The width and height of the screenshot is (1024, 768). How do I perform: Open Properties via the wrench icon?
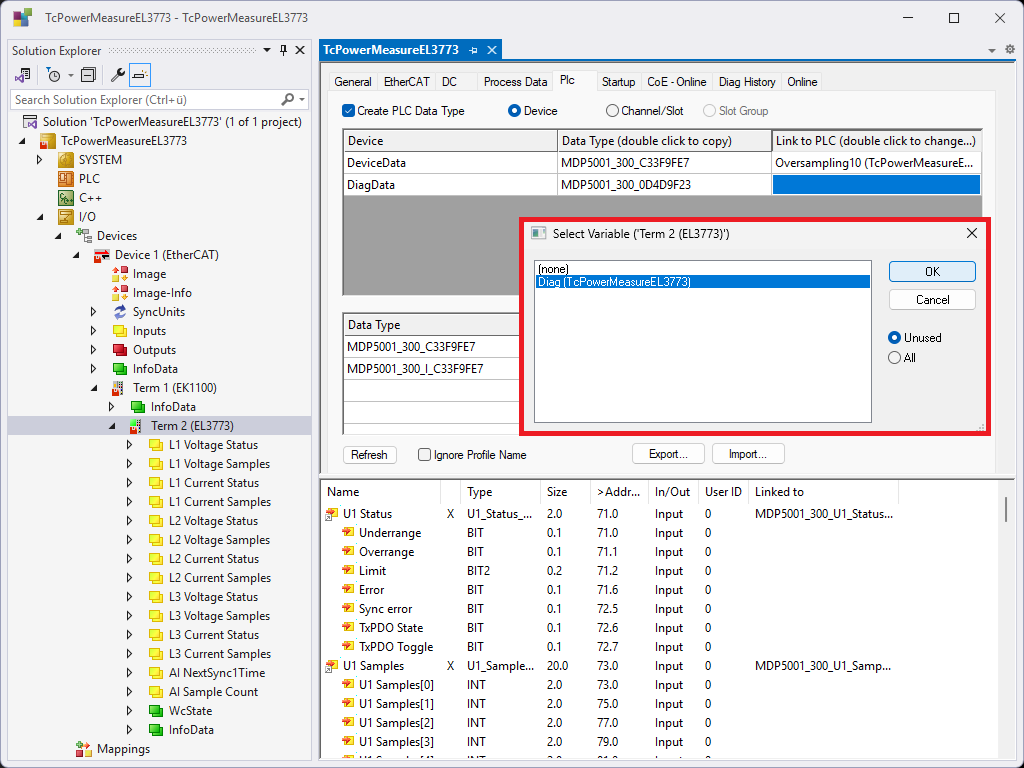(118, 75)
